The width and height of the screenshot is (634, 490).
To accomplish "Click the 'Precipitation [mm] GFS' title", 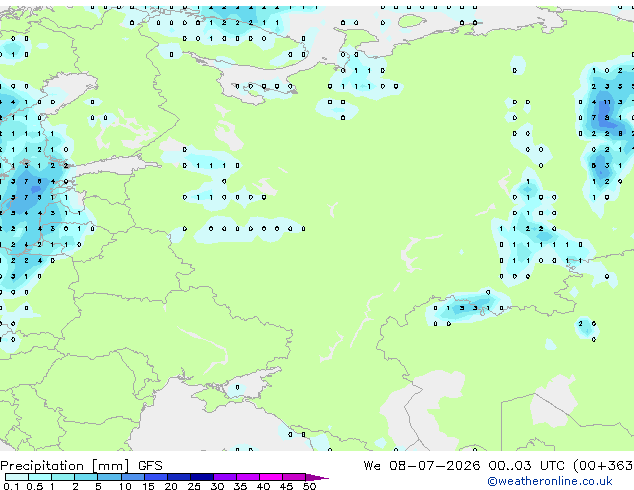I will (x=81, y=466).
